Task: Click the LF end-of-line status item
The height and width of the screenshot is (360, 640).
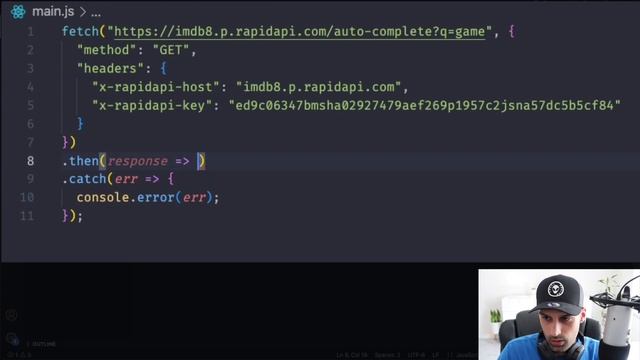Action: pyautogui.click(x=436, y=355)
